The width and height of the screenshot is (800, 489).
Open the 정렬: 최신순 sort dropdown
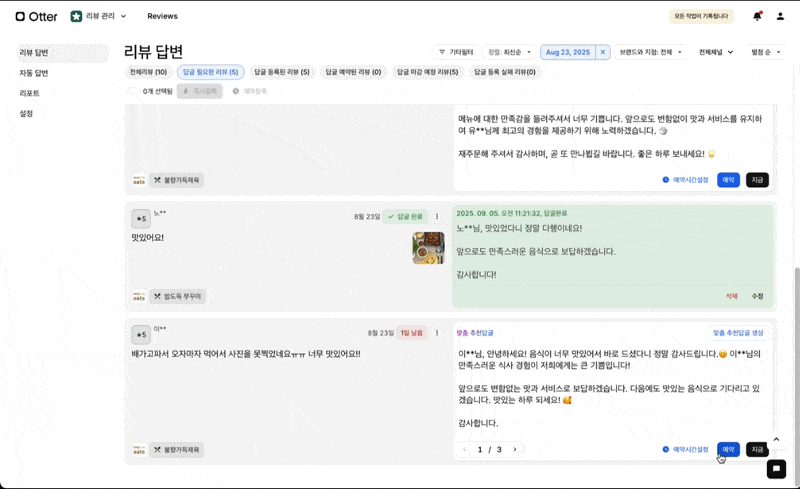point(509,52)
